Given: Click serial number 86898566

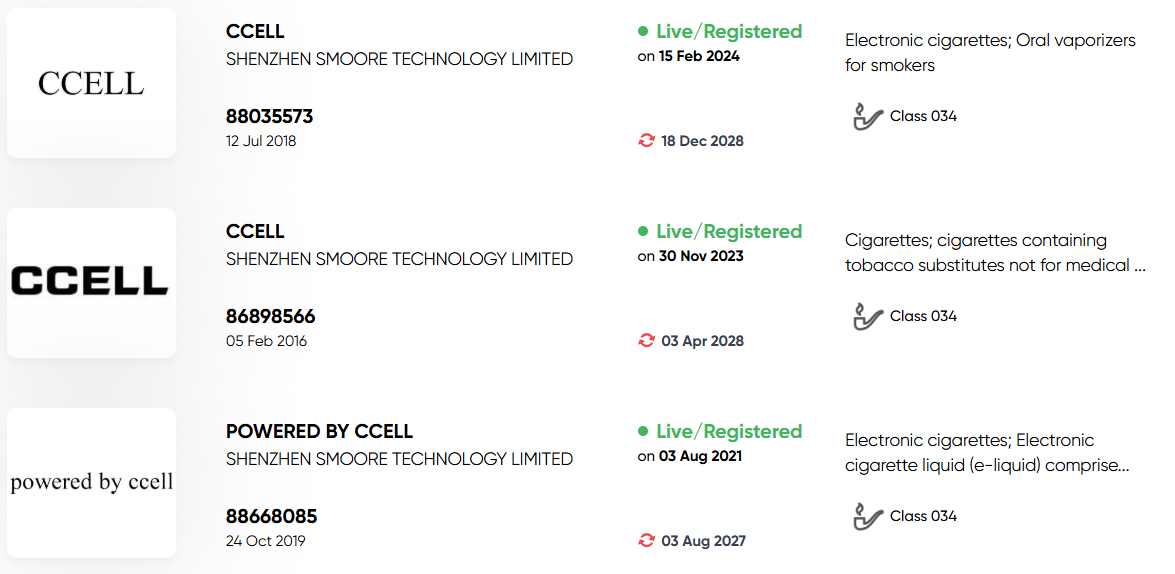Looking at the screenshot, I should click(271, 316).
